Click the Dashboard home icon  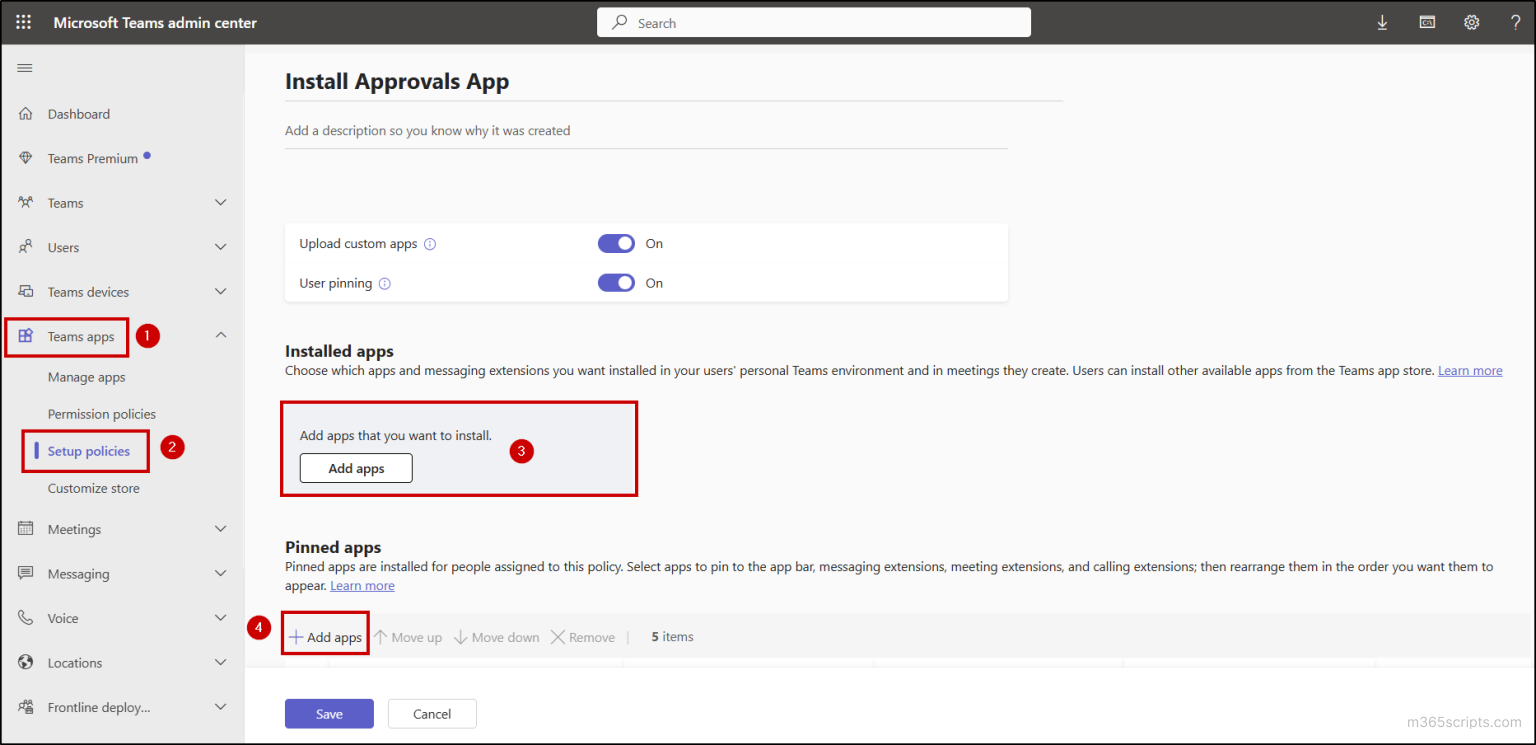coord(24,113)
